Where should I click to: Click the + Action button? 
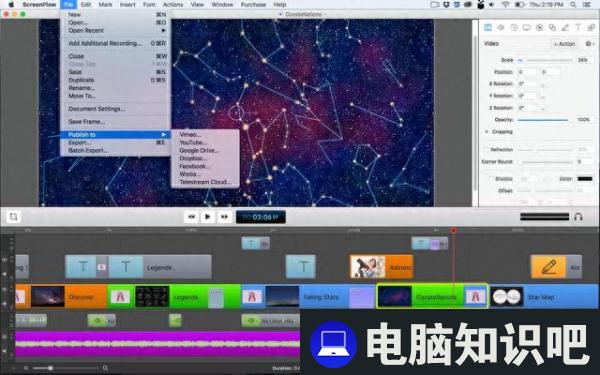564,44
